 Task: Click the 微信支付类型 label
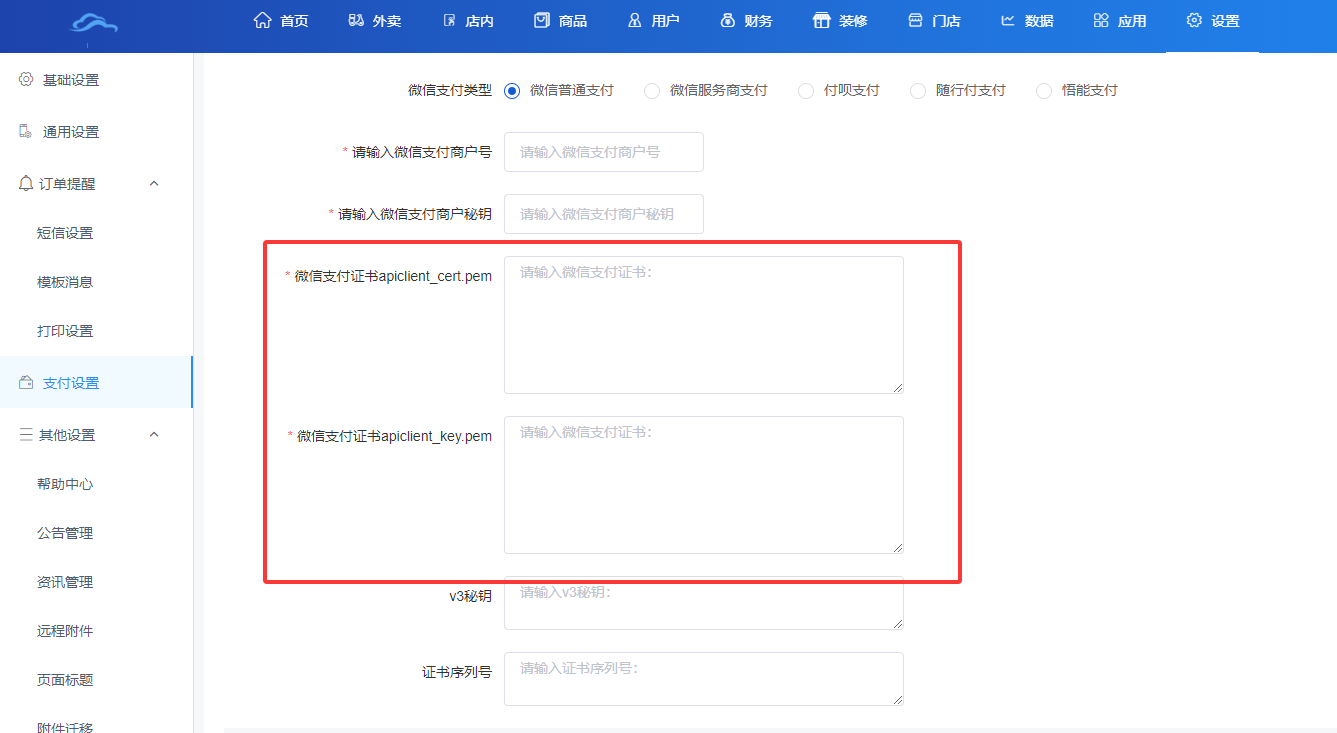pos(450,90)
